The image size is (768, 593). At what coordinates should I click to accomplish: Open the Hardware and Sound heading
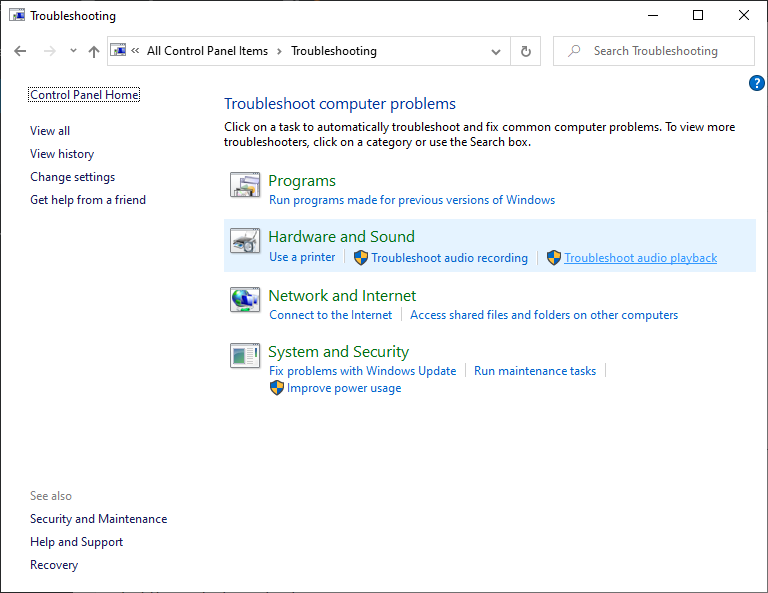pos(341,237)
